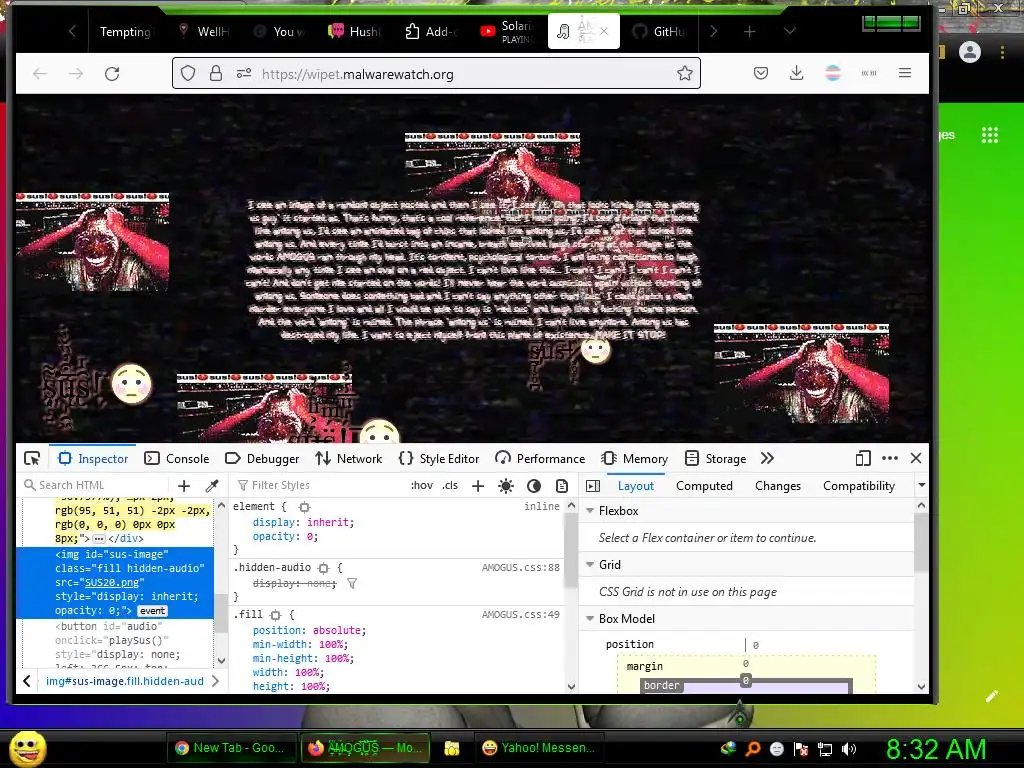Image resolution: width=1024 pixels, height=768 pixels.
Task: Toggle the three-pane inspector sidebar
Action: 593,486
